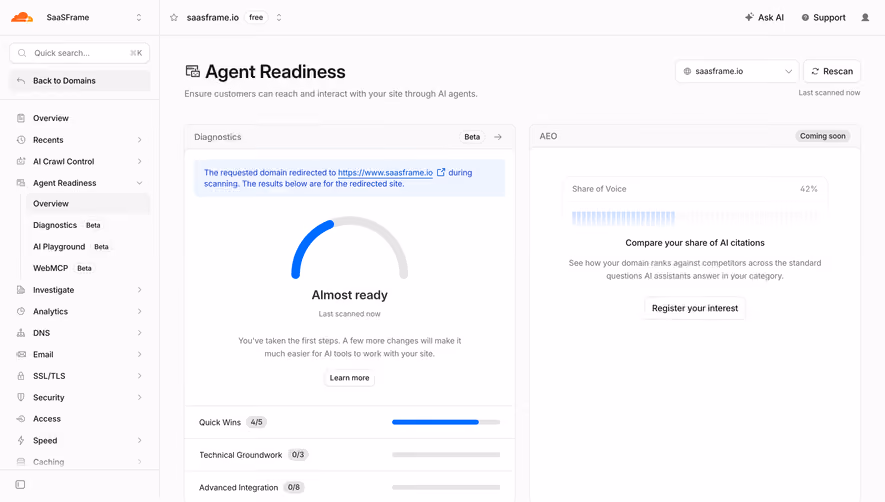Click the Overview sidebar icon
Viewport: 885px width, 502px height.
(21, 118)
